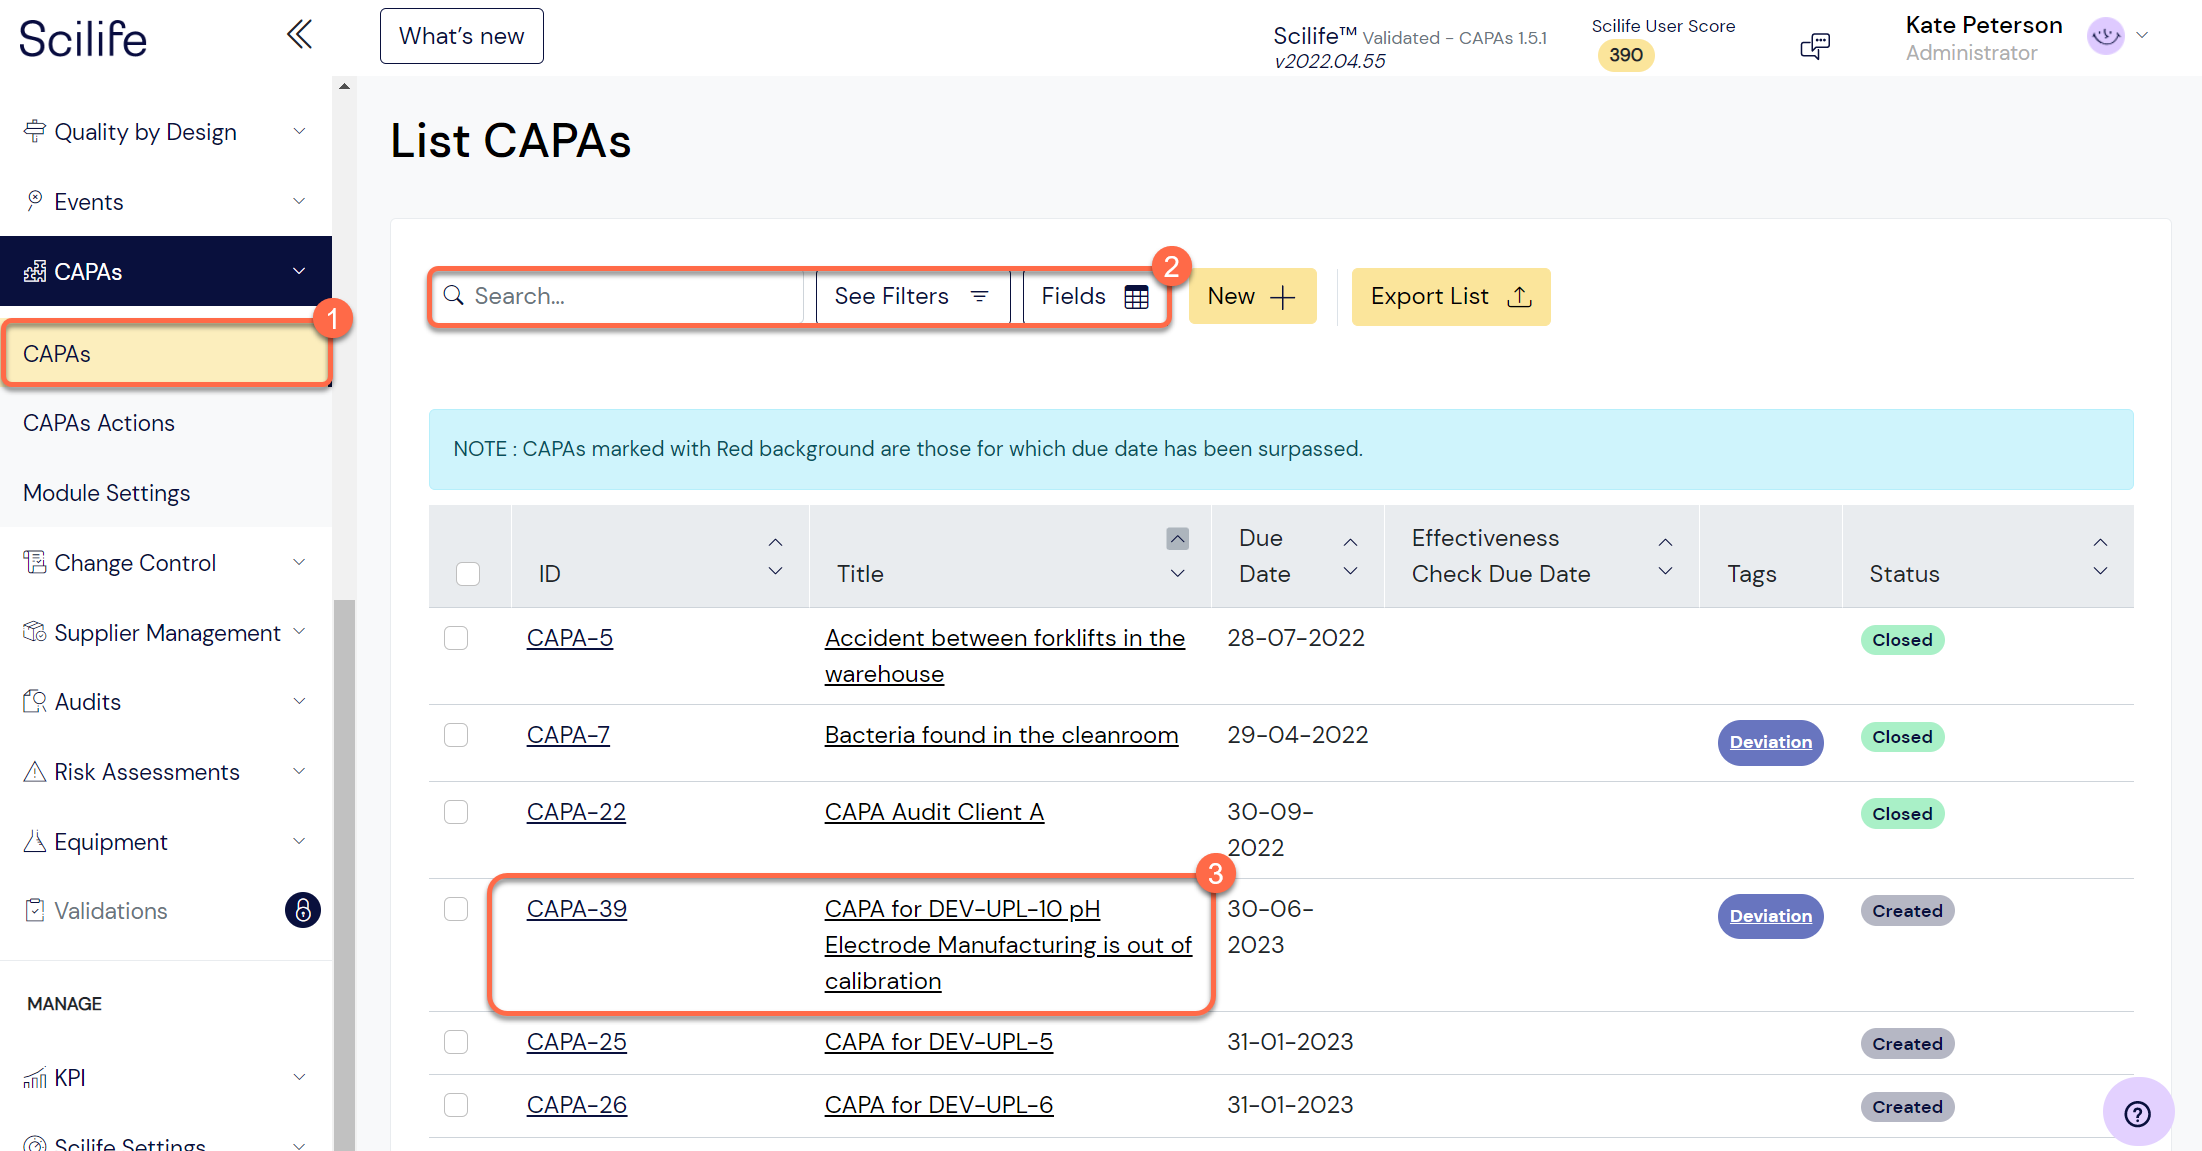Click the CAPAs puzzle icon in sidebar
Viewport: 2202px width, 1151px height.
(35, 271)
